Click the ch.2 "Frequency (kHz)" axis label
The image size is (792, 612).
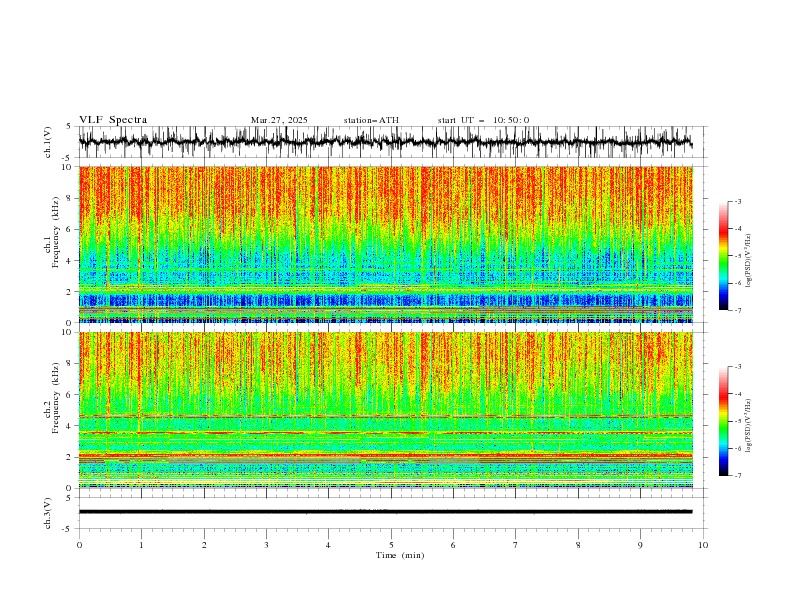pos(56,398)
